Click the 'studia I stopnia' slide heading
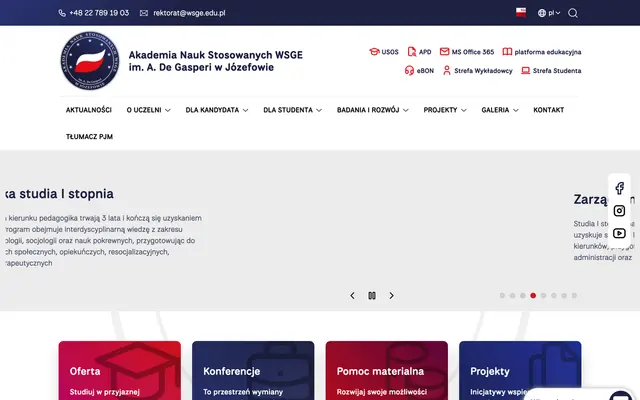Screen dimensions: 640x400 (x=67, y=193)
